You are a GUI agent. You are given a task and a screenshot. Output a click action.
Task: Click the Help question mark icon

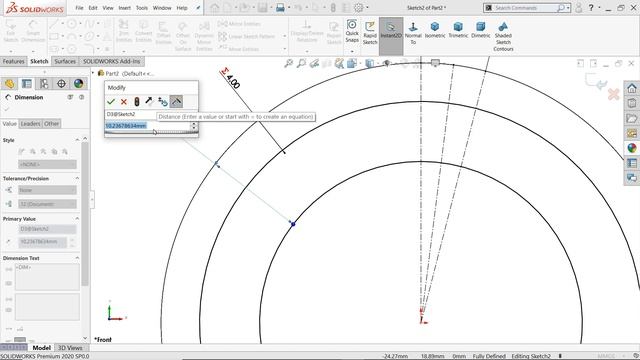pyautogui.click(x=591, y=7)
